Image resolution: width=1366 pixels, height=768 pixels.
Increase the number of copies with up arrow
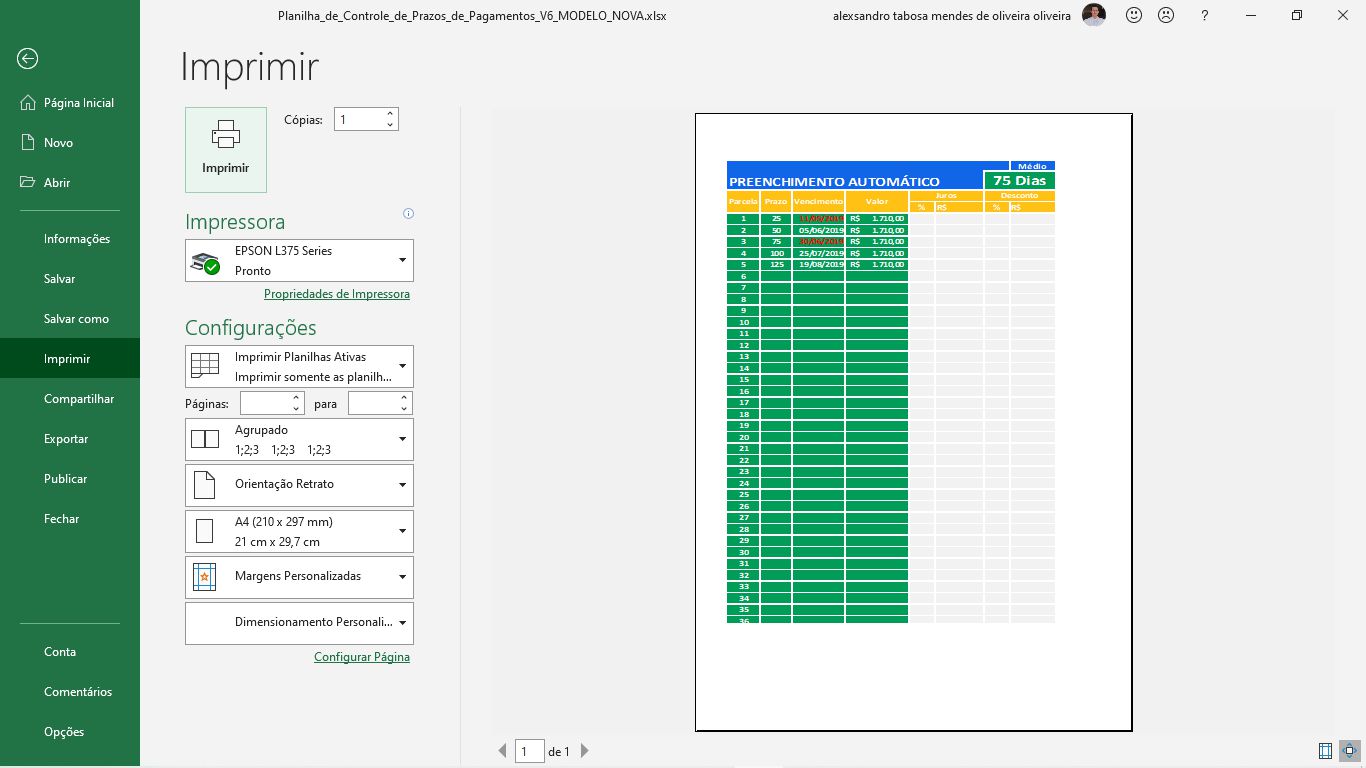pos(390,113)
